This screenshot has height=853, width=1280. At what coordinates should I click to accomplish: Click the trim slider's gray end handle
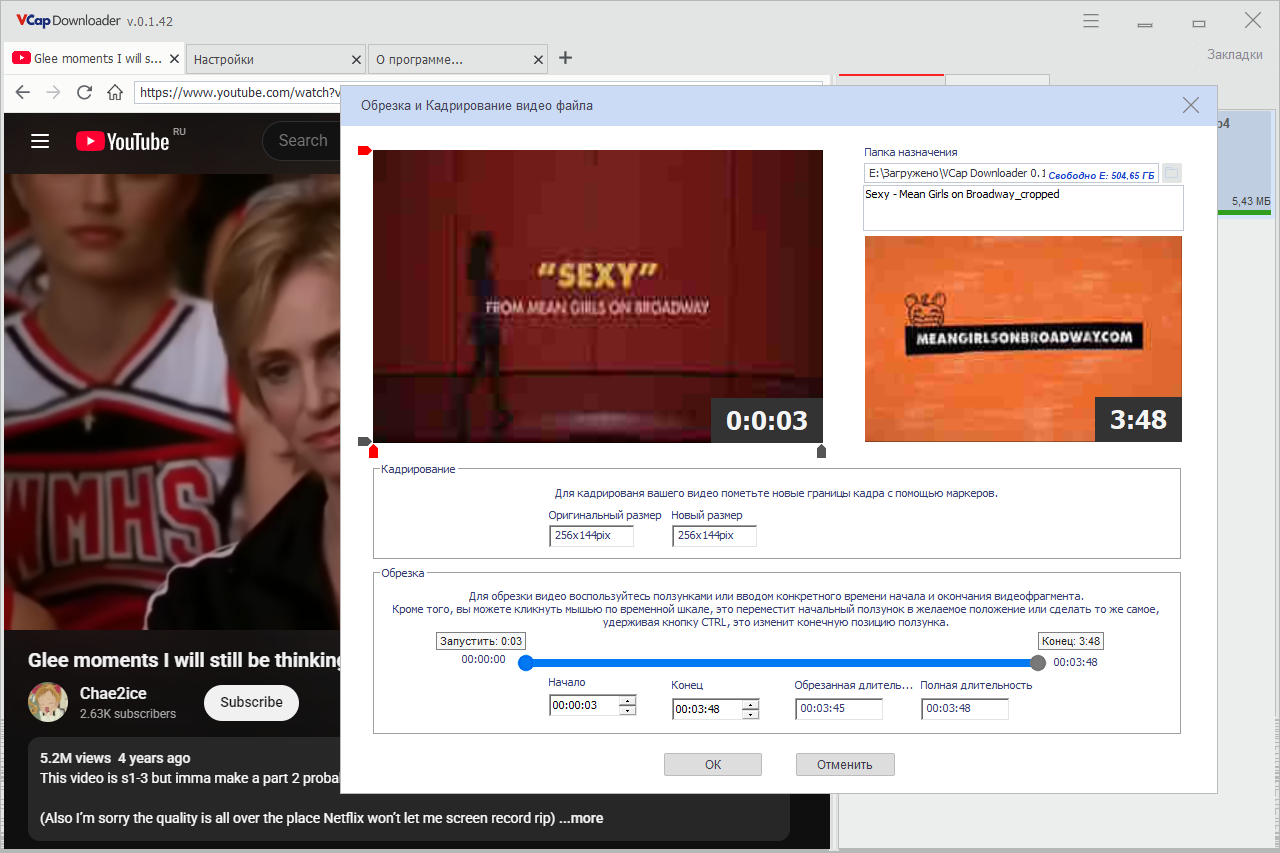pyautogui.click(x=1038, y=663)
